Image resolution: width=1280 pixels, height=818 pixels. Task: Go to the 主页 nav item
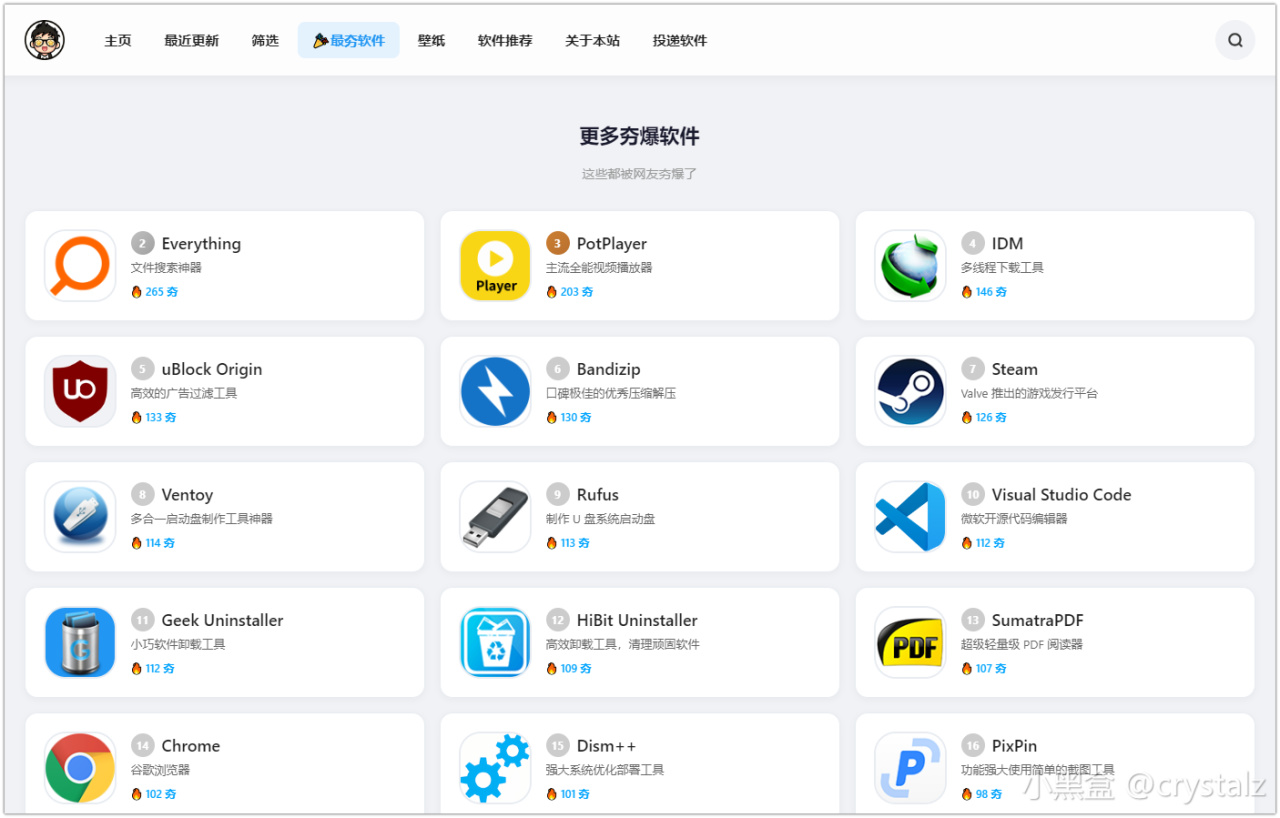click(118, 41)
